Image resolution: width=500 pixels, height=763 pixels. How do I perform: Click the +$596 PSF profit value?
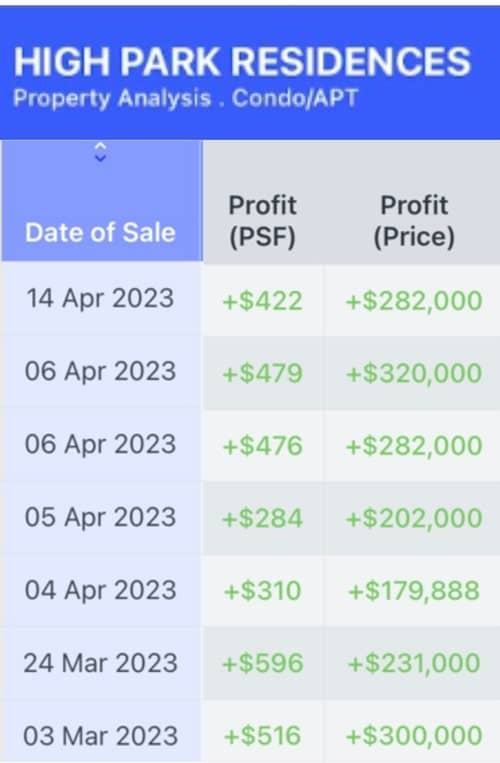coord(263,663)
